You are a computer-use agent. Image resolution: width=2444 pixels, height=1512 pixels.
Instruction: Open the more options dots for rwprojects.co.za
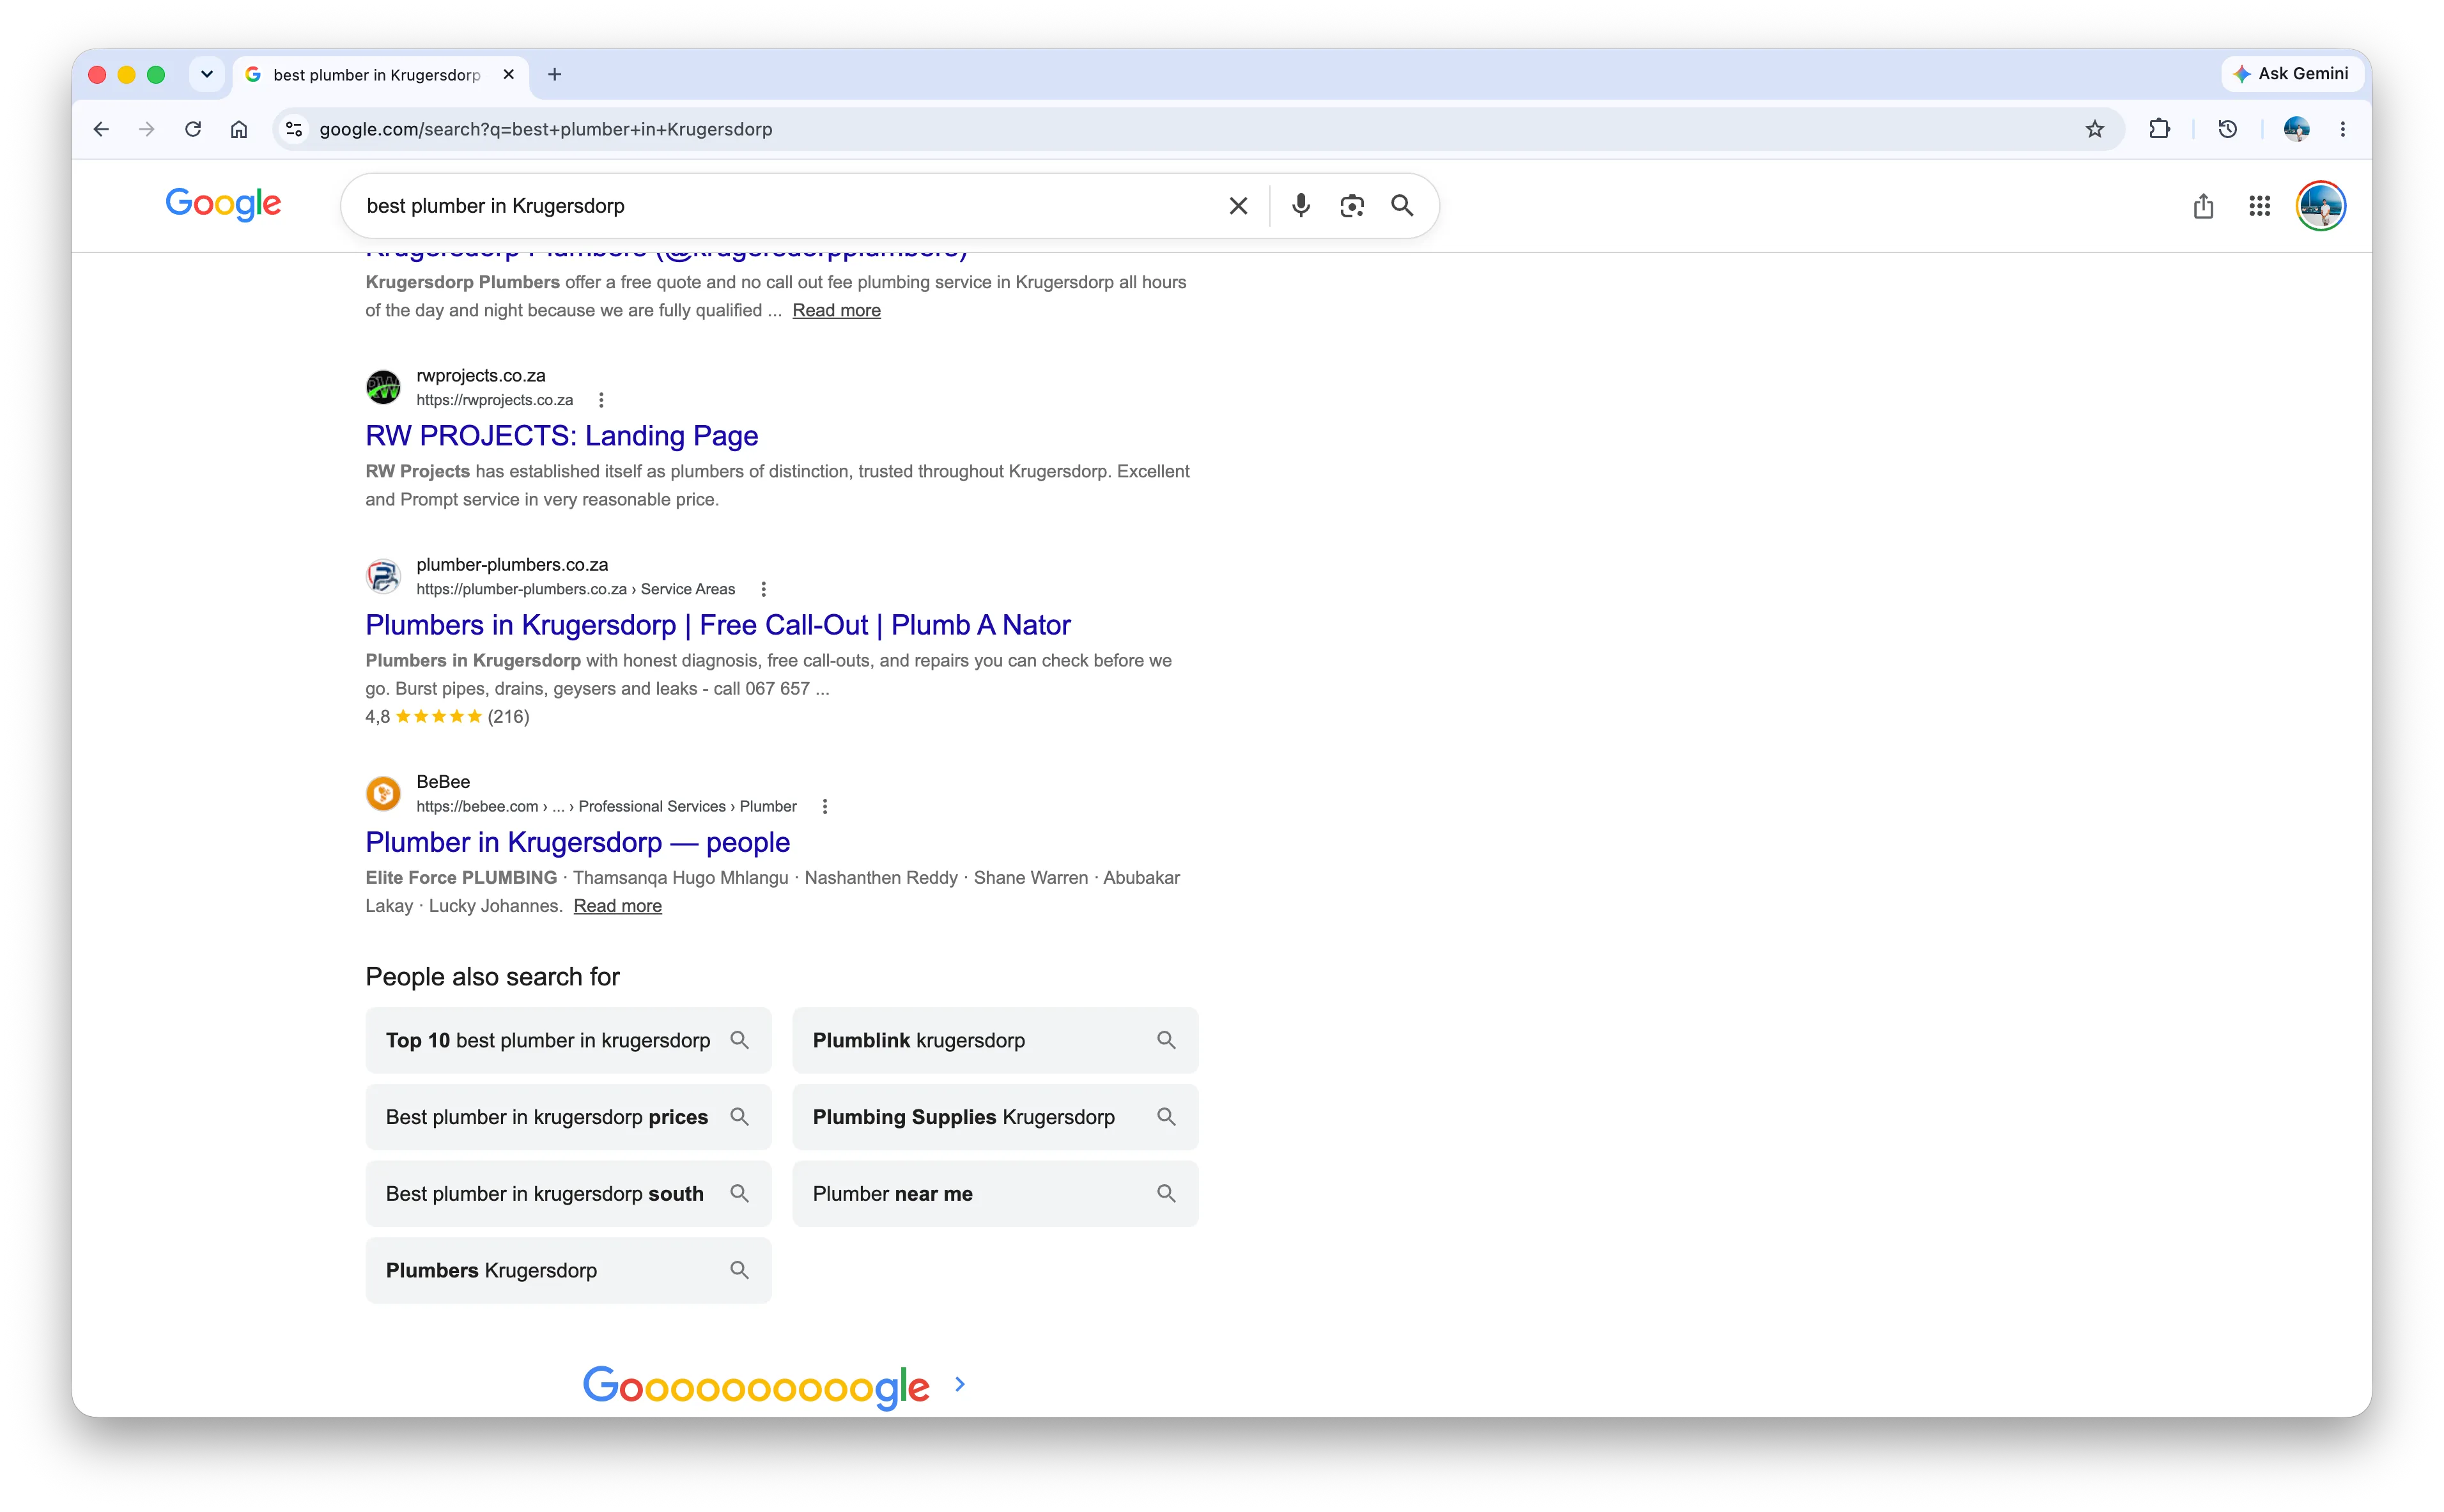pyautogui.click(x=601, y=400)
